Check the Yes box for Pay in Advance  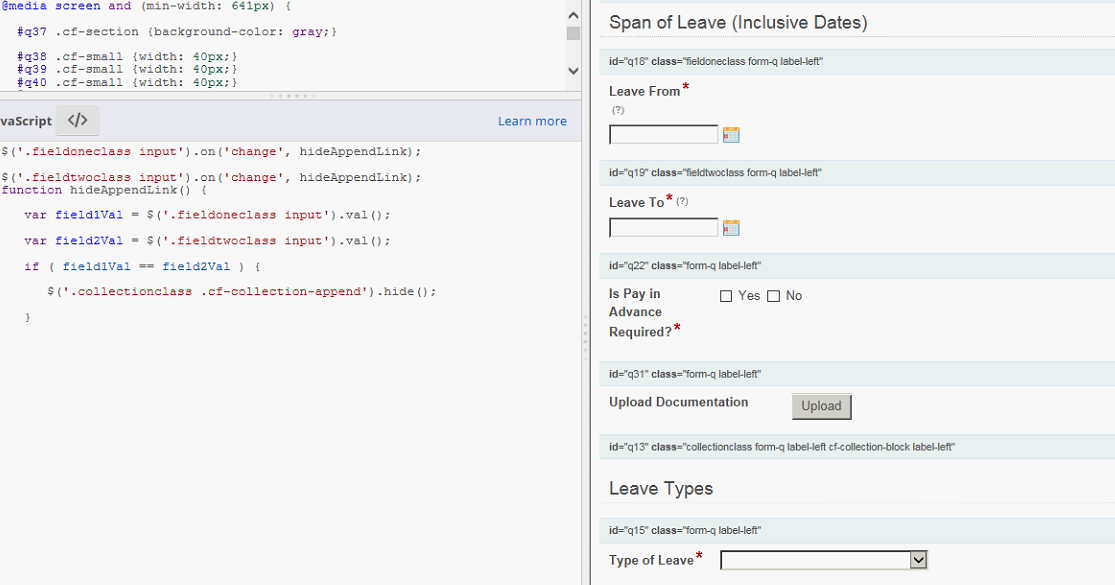(727, 296)
